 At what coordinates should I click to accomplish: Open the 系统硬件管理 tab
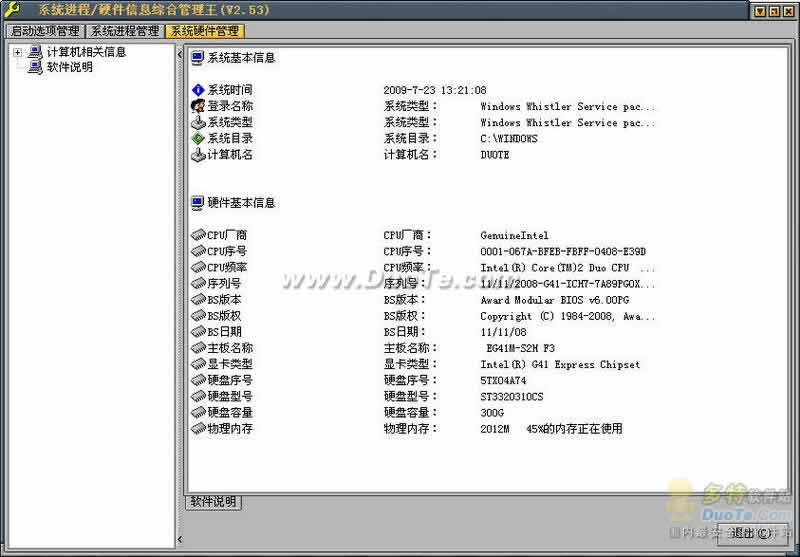click(205, 31)
